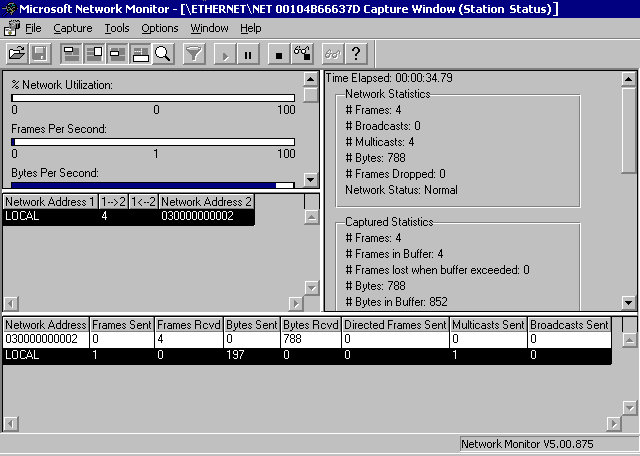Click the Frames Sent column header
This screenshot has height=456, width=640.
tap(121, 325)
